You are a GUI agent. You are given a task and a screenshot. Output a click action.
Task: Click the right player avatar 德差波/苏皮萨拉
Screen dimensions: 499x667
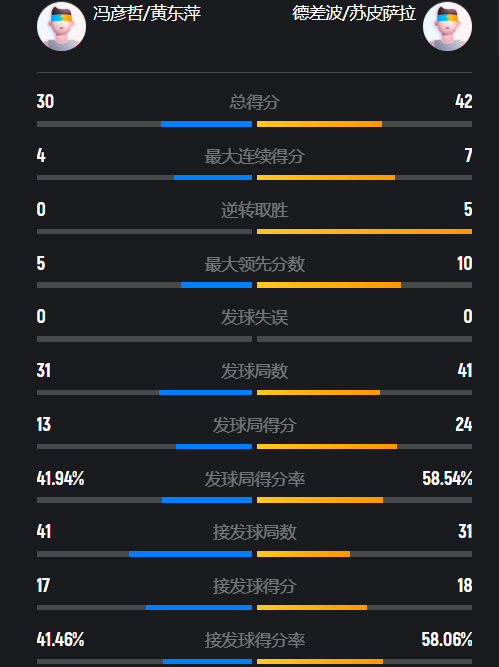tap(447, 26)
